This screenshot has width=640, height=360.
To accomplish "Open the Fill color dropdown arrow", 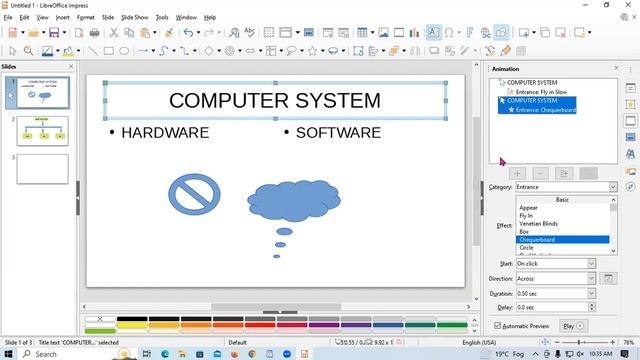I will tap(78, 51).
